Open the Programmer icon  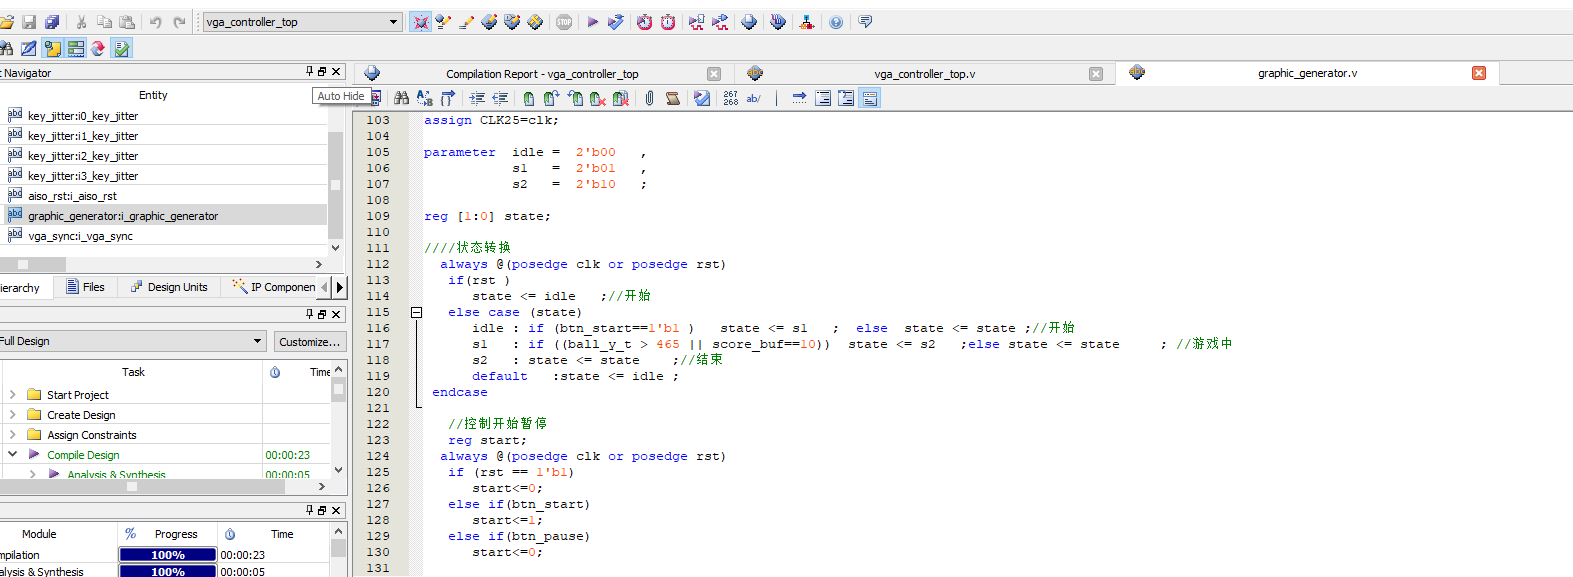click(x=778, y=22)
